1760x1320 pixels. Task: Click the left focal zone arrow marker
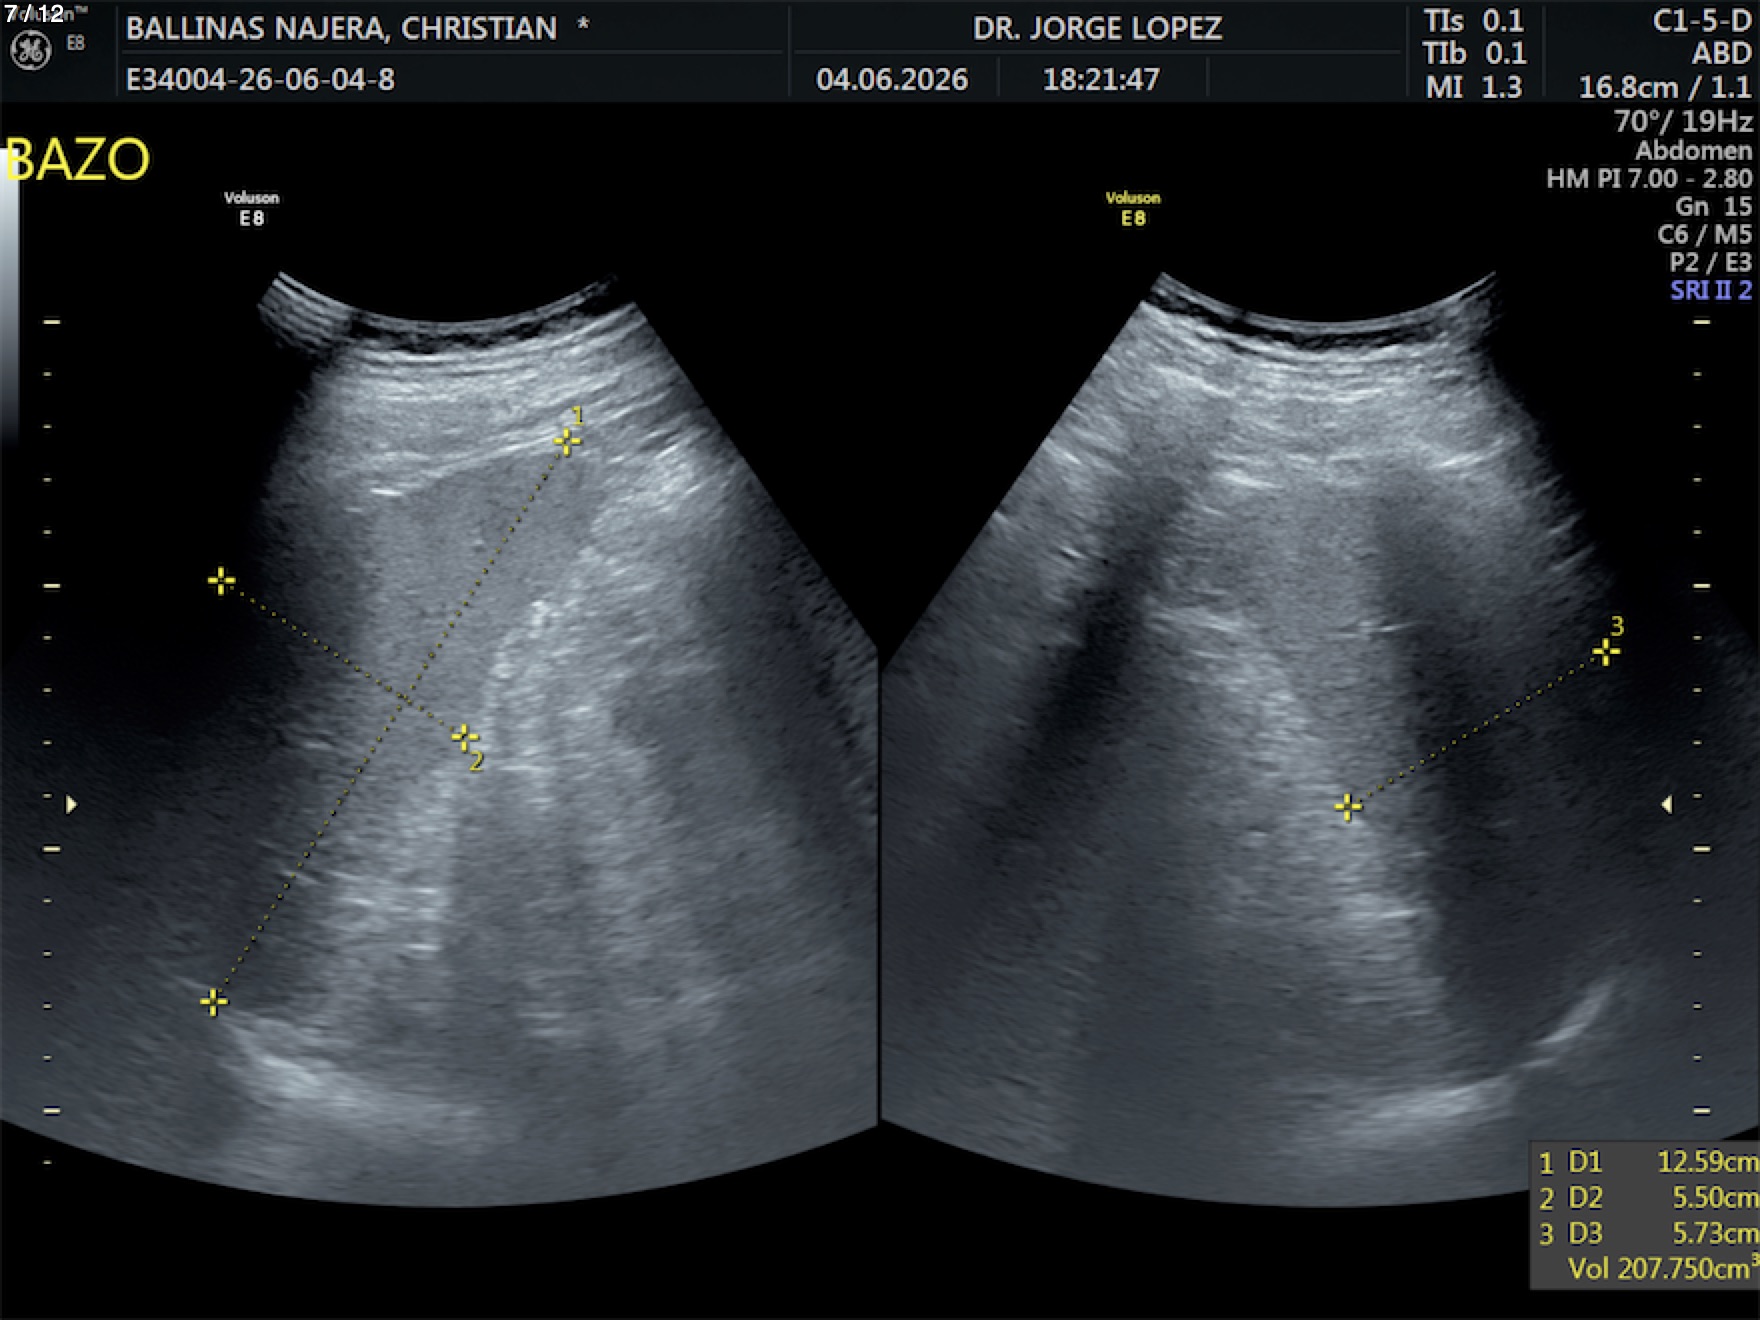click(x=71, y=804)
